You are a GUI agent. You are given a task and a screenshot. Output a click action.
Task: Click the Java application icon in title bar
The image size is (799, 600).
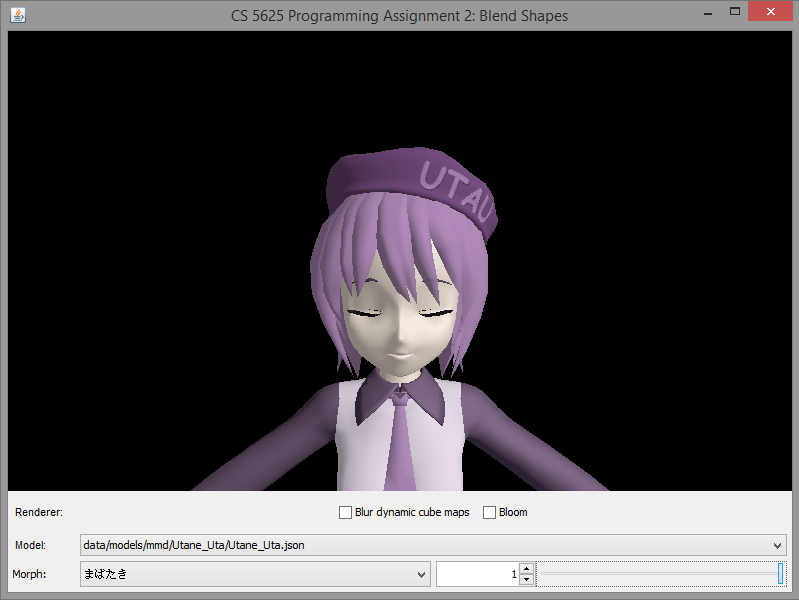tap(16, 15)
